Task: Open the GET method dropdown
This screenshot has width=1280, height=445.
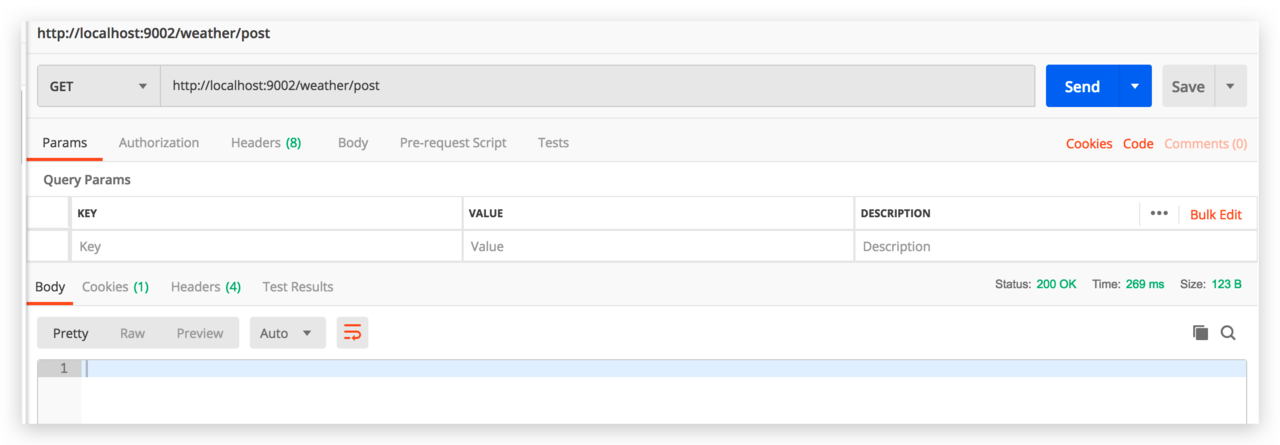Action: [99, 86]
